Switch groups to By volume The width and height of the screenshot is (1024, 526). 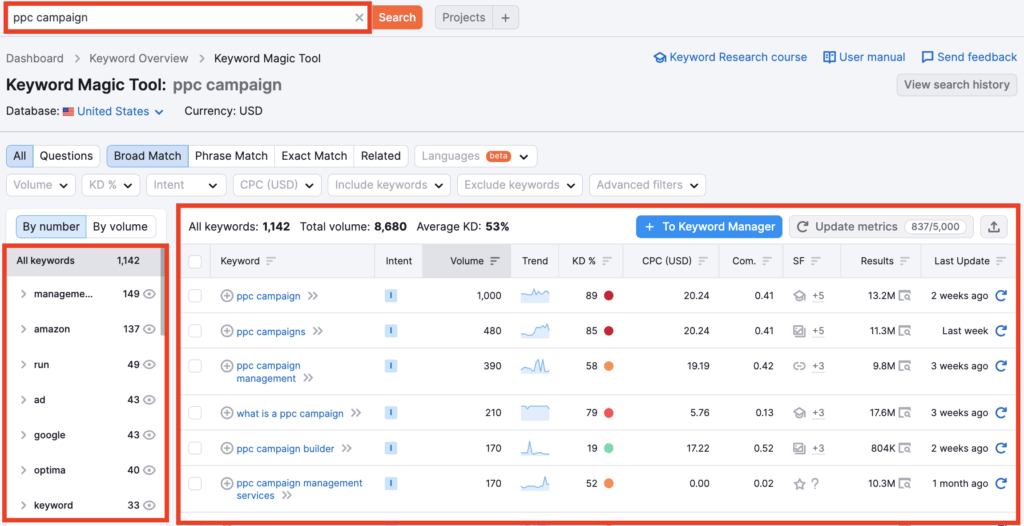[121, 227]
